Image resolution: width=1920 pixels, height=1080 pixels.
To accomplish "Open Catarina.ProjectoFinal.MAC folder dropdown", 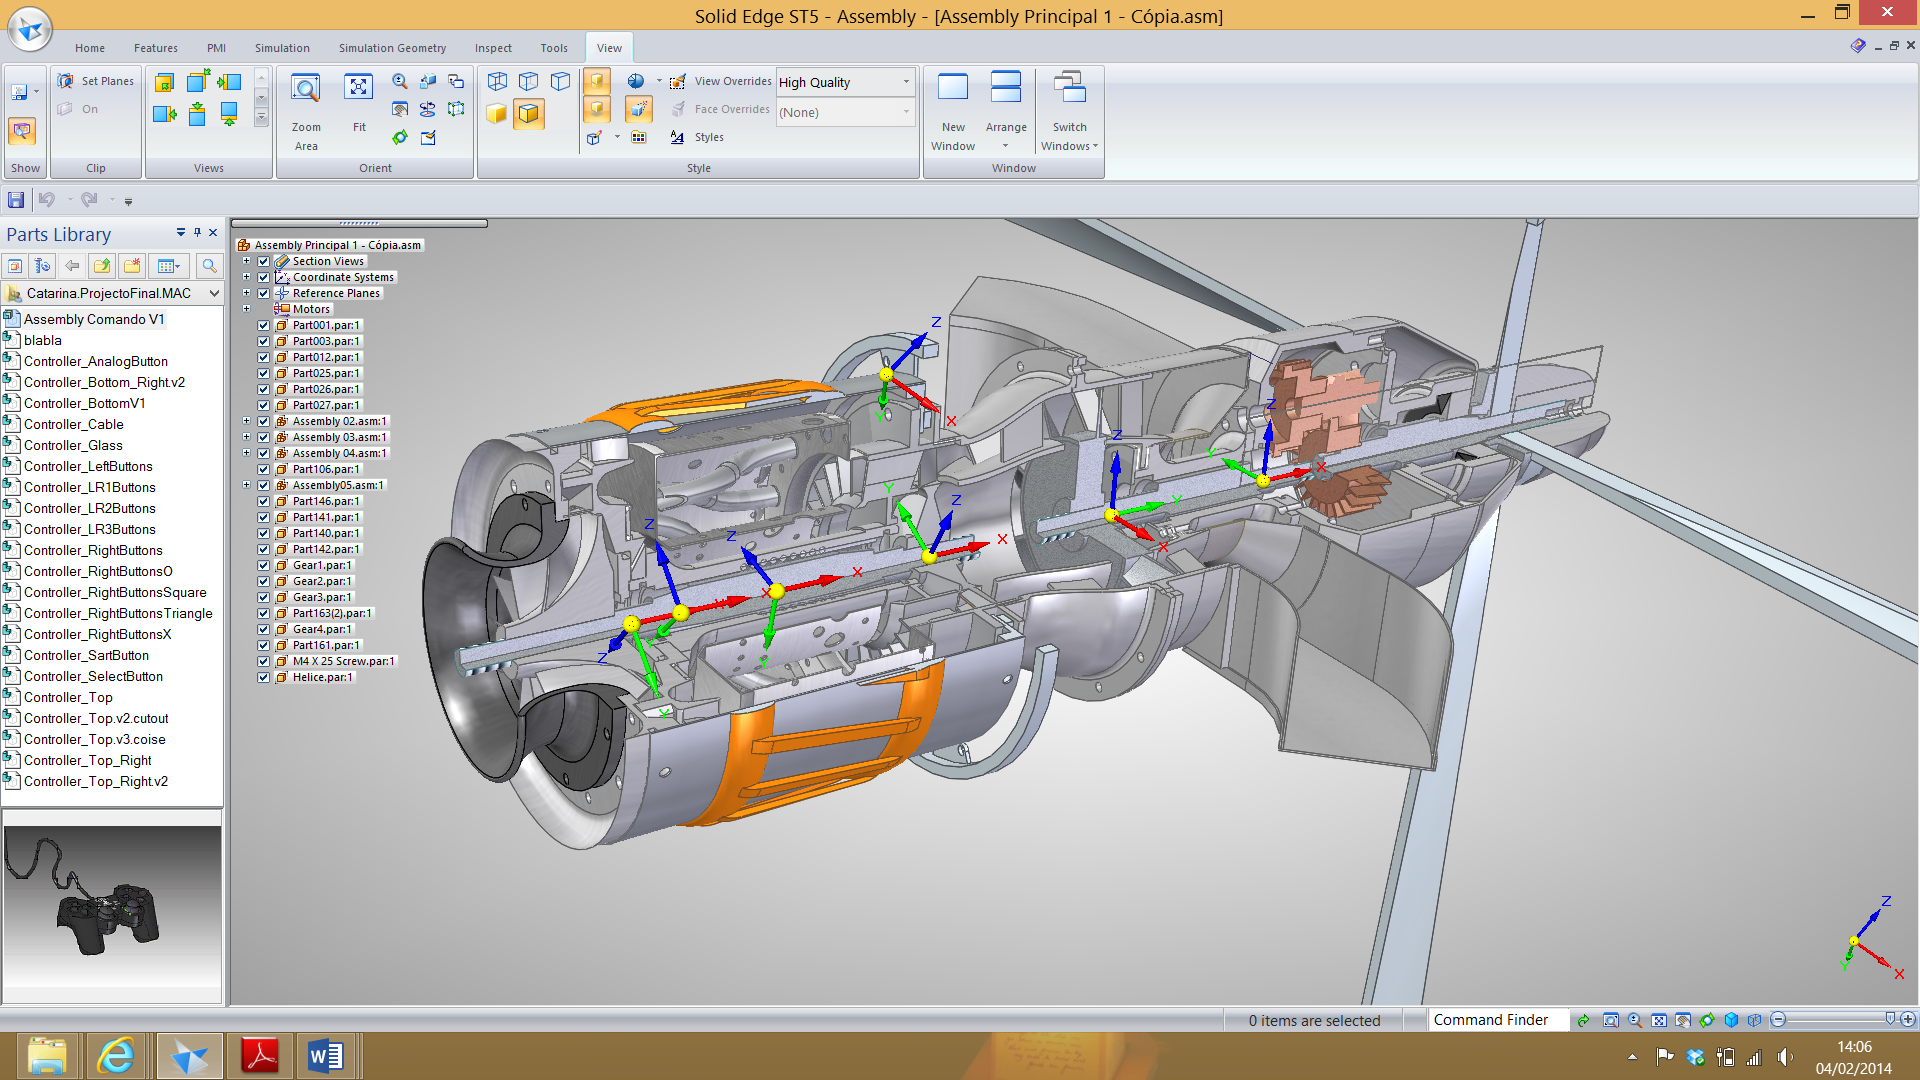I will point(214,293).
